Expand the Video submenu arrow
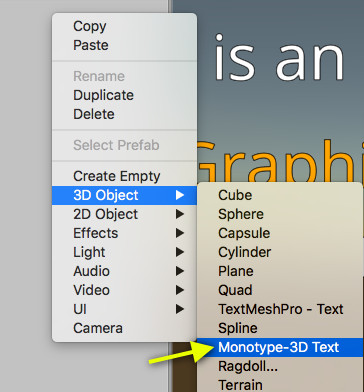364x392 pixels. pos(180,290)
